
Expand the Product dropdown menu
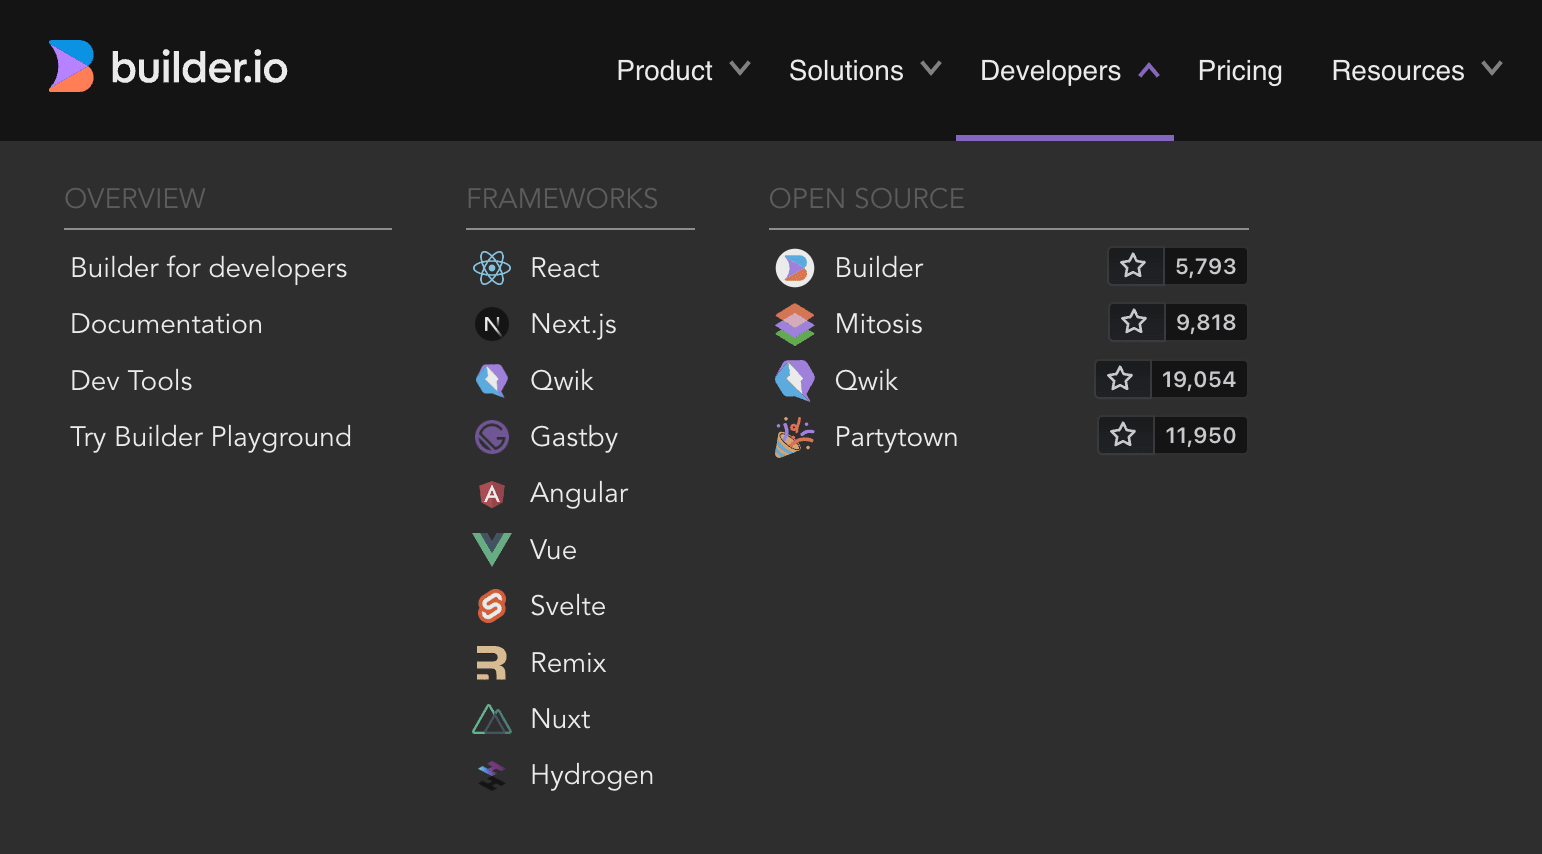pos(683,70)
